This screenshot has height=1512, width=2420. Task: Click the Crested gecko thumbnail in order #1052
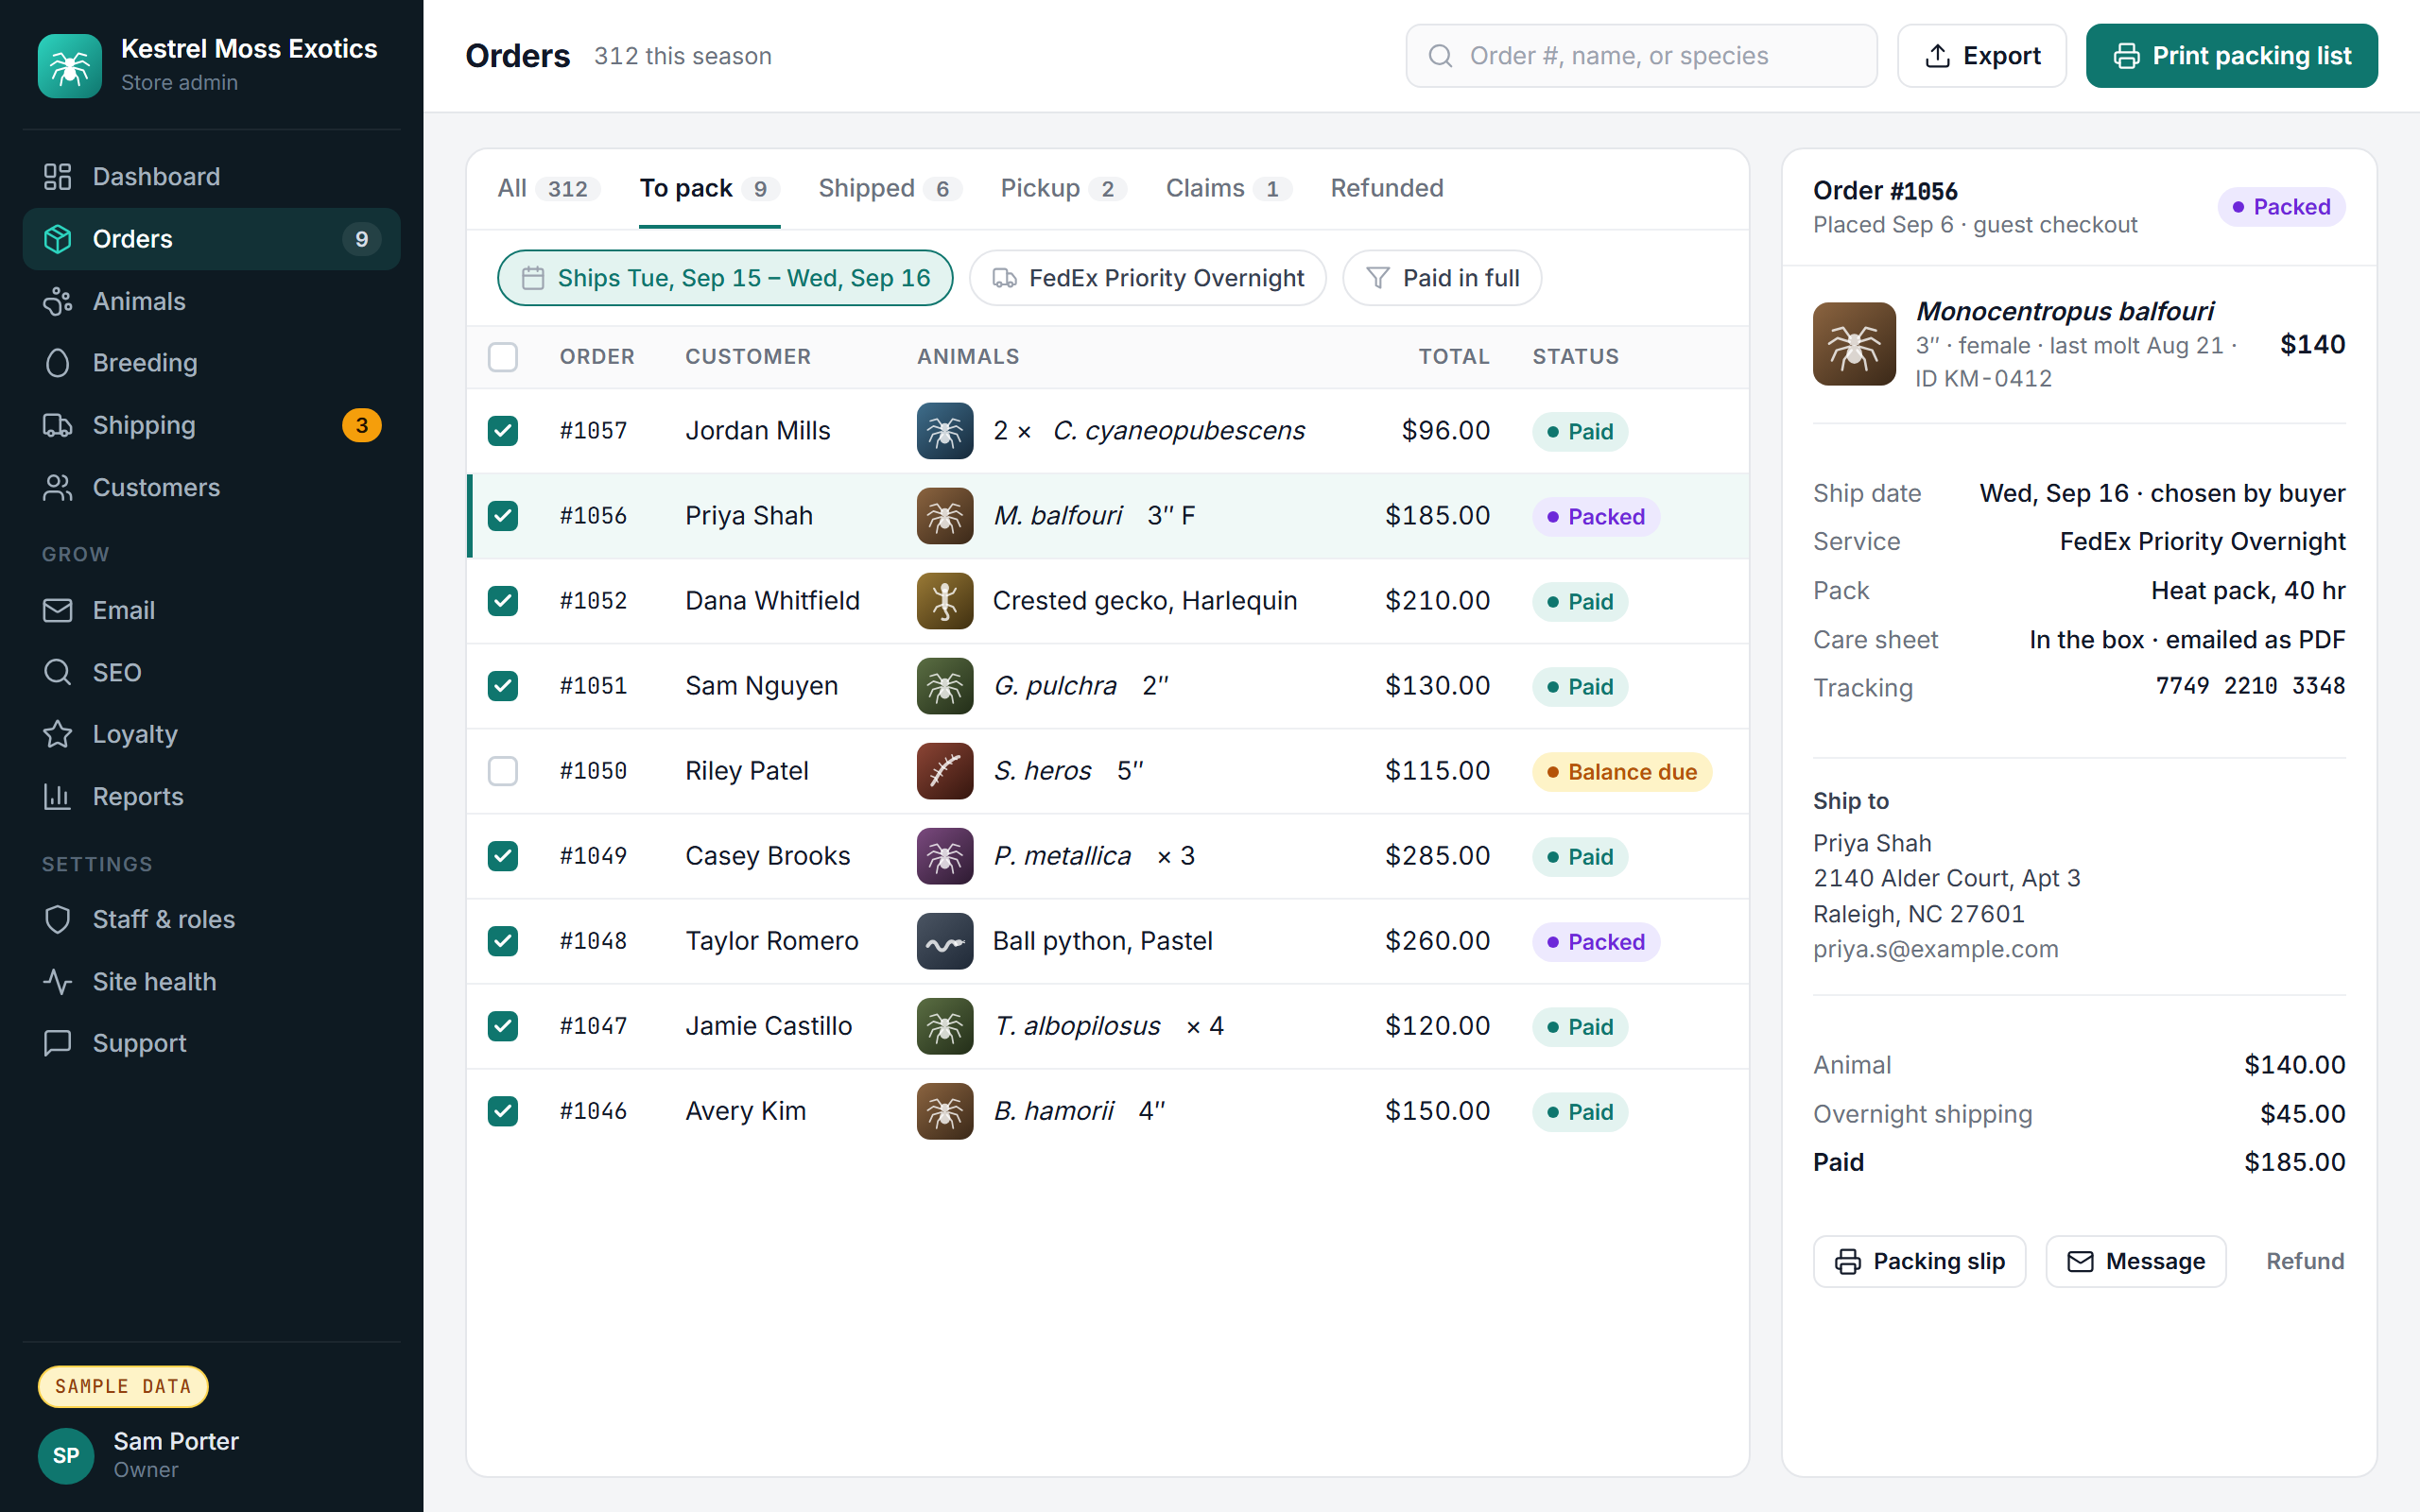pos(945,601)
